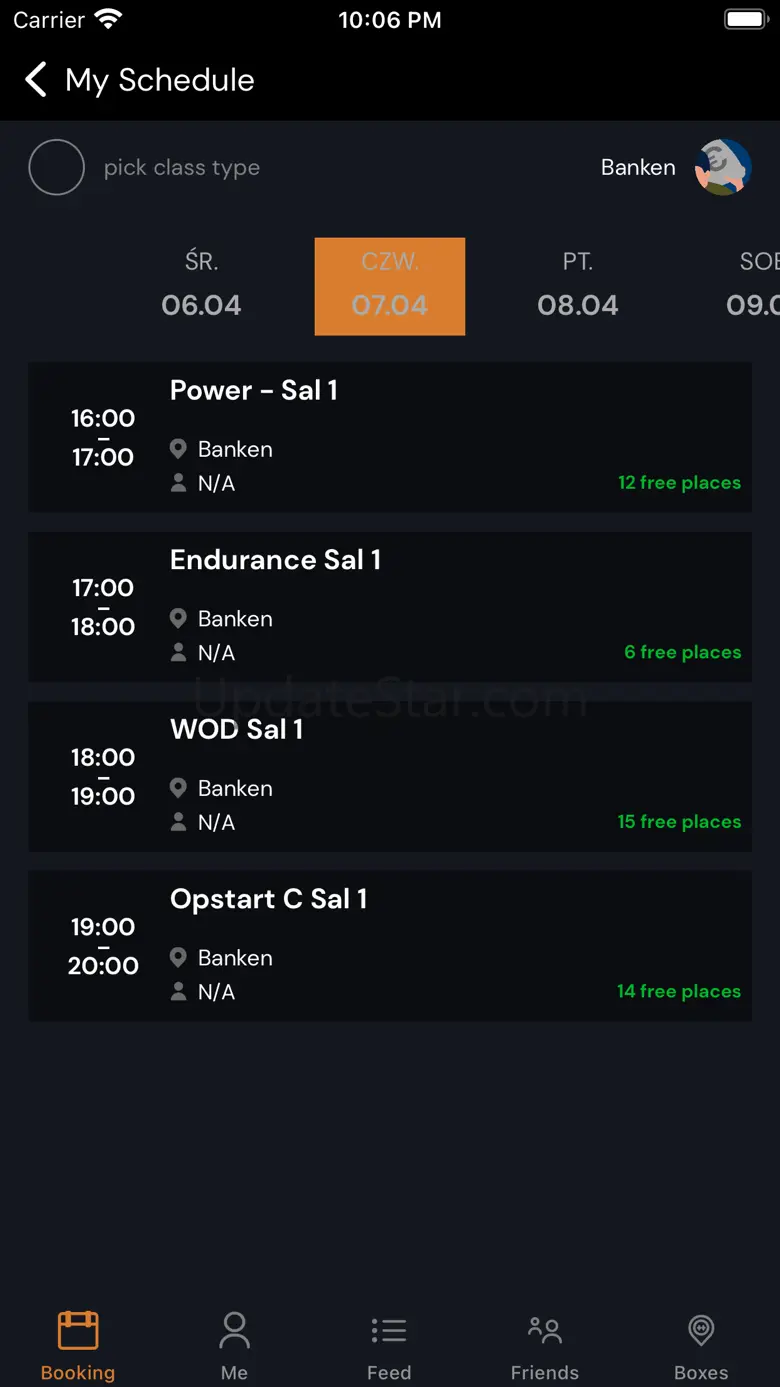Tap the back arrow beside My Schedule
The image size is (780, 1387).
tap(36, 80)
